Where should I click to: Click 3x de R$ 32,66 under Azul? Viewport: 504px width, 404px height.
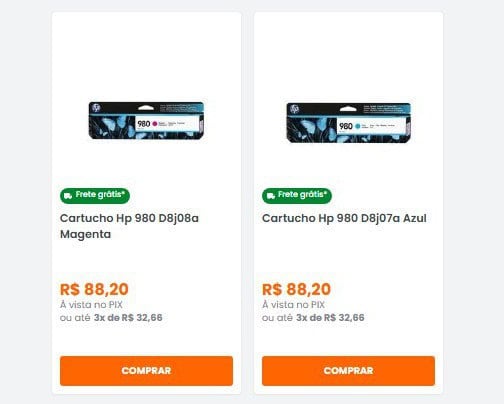(x=330, y=317)
